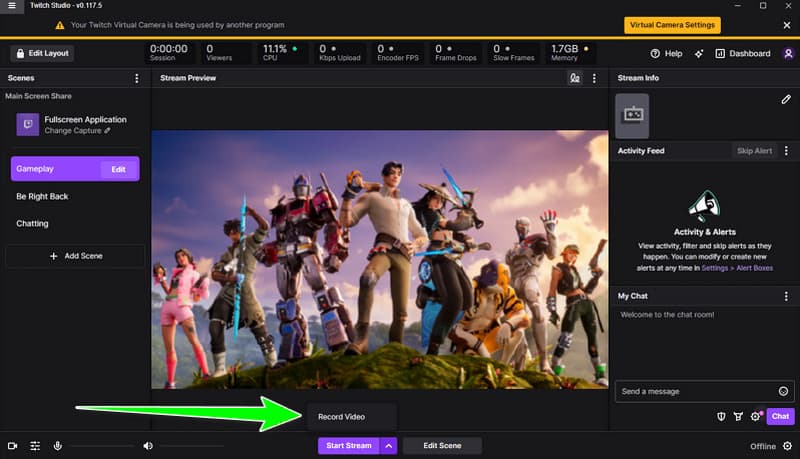Click the 0:00:00 Session timer
Image resolution: width=800 pixels, height=459 pixels.
pyautogui.click(x=168, y=53)
